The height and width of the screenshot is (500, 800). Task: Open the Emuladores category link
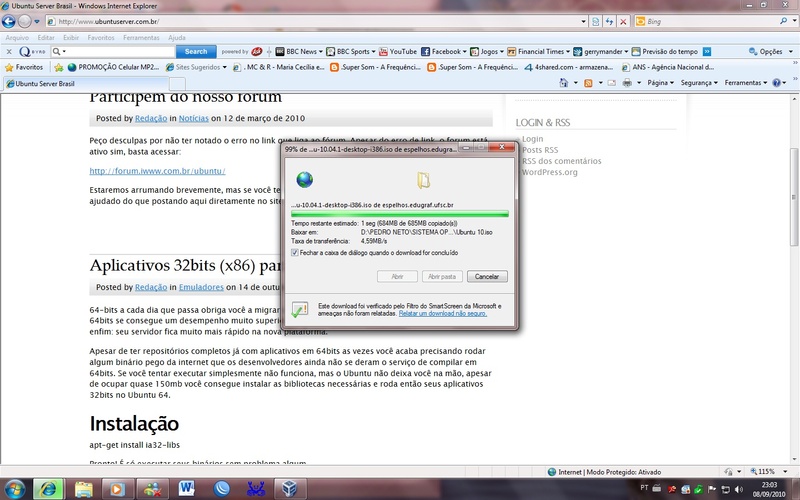[x=201, y=287]
